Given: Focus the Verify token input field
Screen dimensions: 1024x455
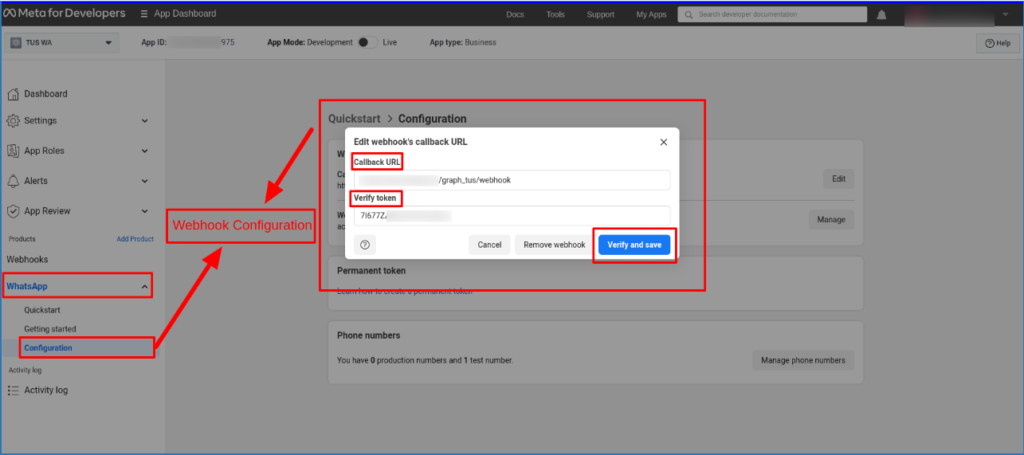Looking at the screenshot, I should pyautogui.click(x=512, y=215).
